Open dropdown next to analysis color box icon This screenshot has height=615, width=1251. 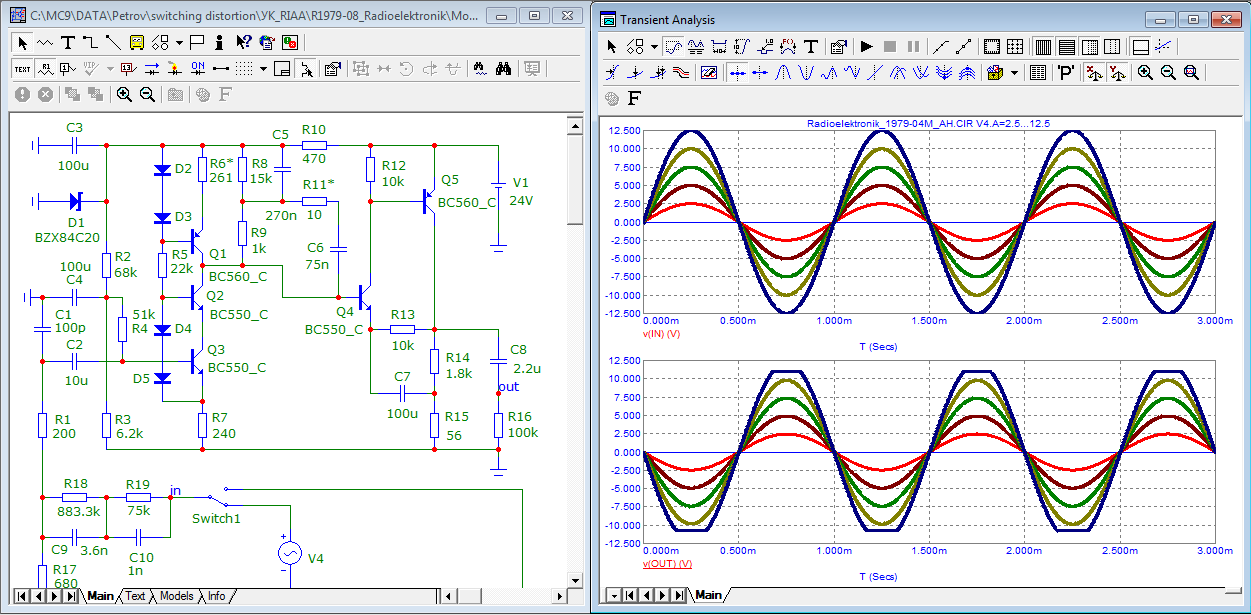(x=1014, y=73)
